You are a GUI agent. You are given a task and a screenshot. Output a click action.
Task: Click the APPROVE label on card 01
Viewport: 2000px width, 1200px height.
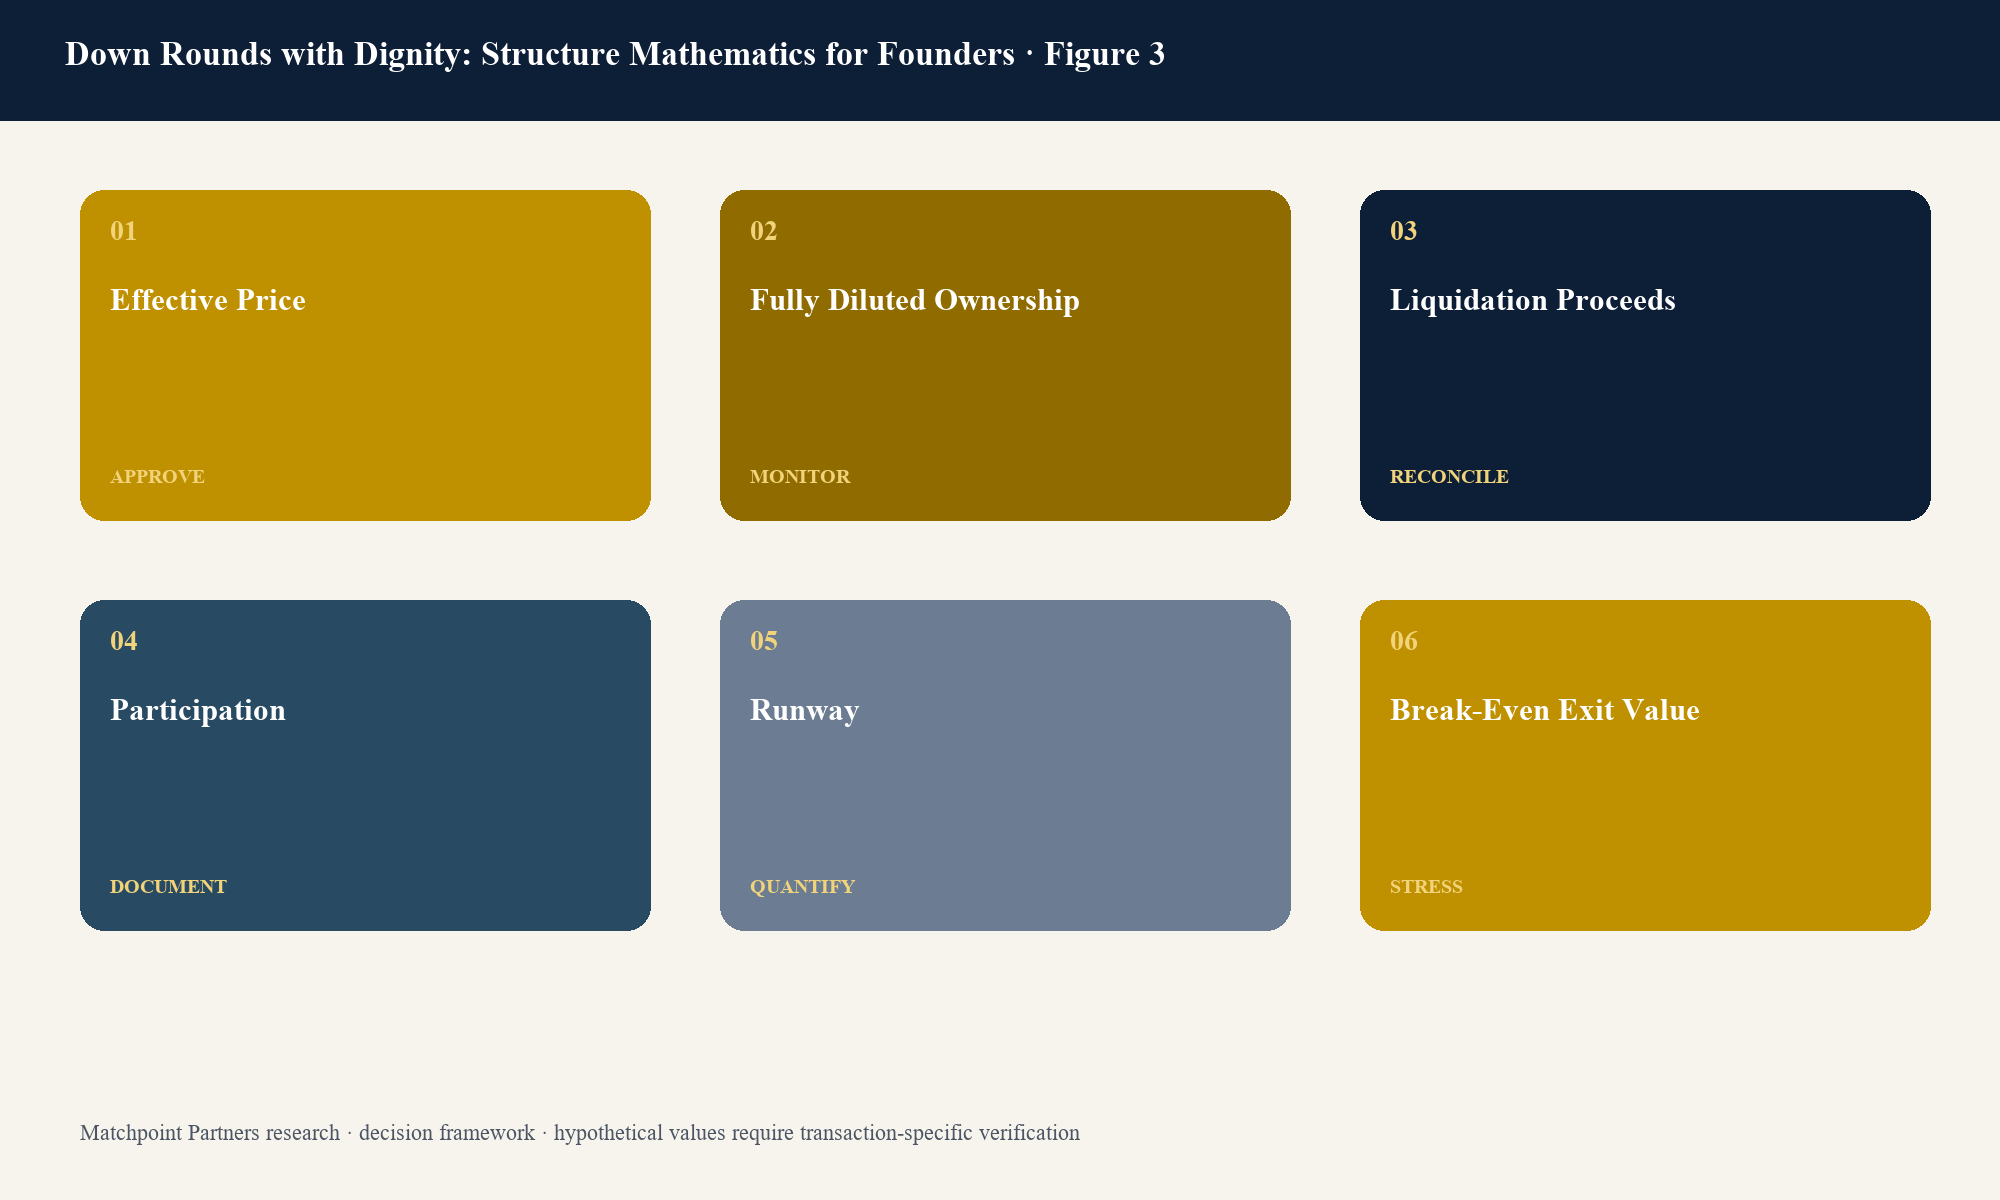pos(157,477)
